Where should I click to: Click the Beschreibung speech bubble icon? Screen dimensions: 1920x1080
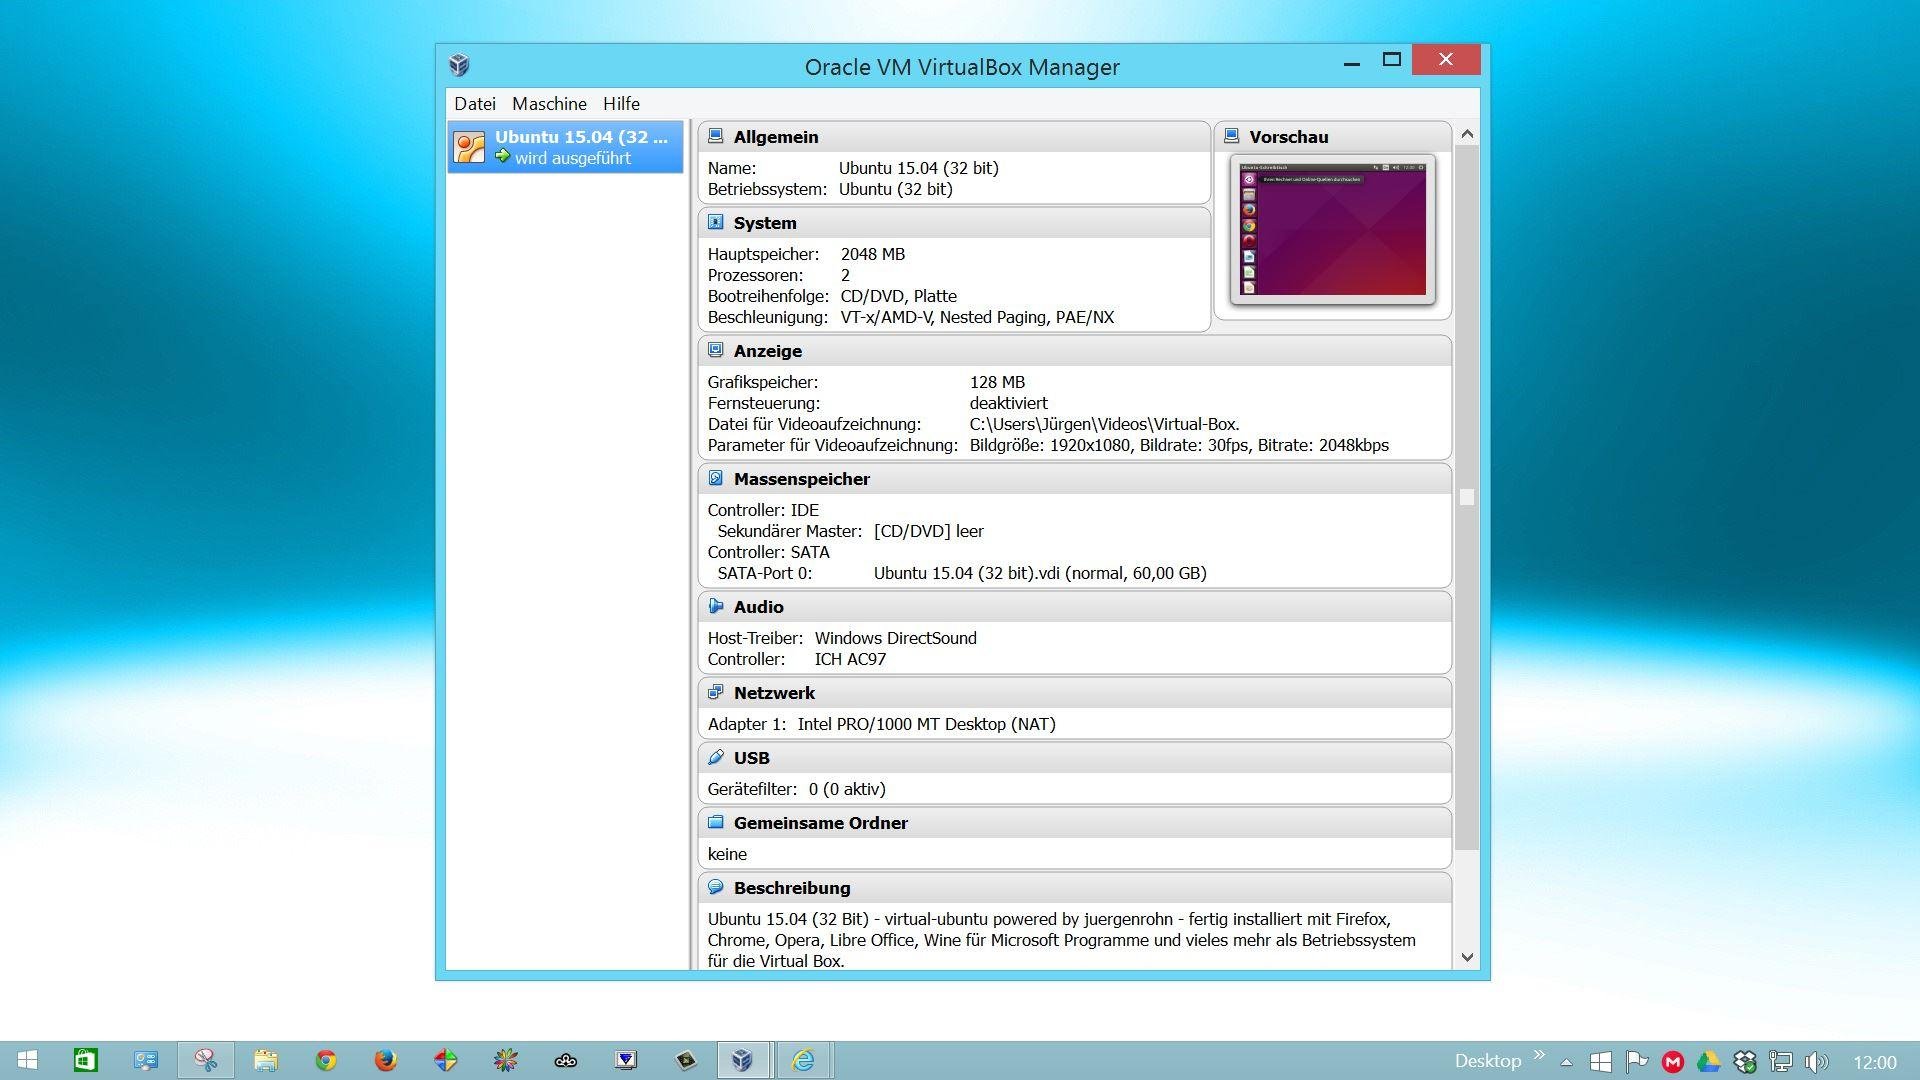pyautogui.click(x=715, y=887)
